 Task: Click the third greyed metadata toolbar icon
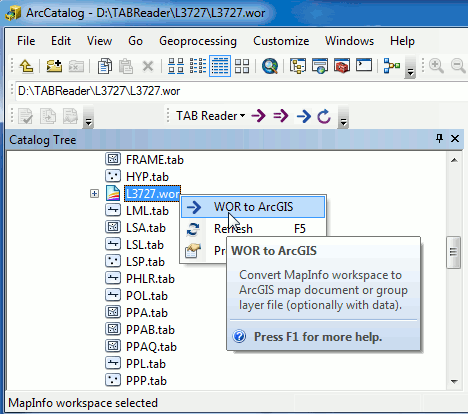pyautogui.click(x=70, y=116)
